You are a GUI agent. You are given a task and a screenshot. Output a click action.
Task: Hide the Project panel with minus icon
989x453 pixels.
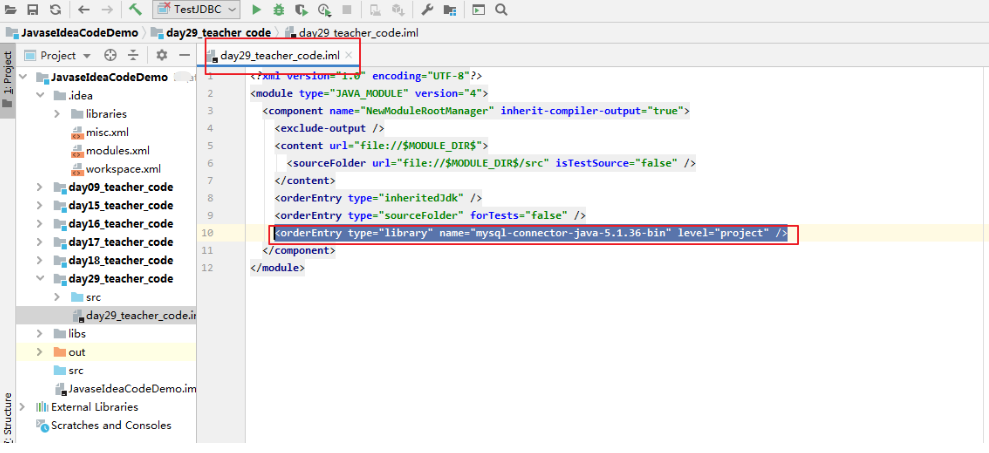(x=184, y=56)
